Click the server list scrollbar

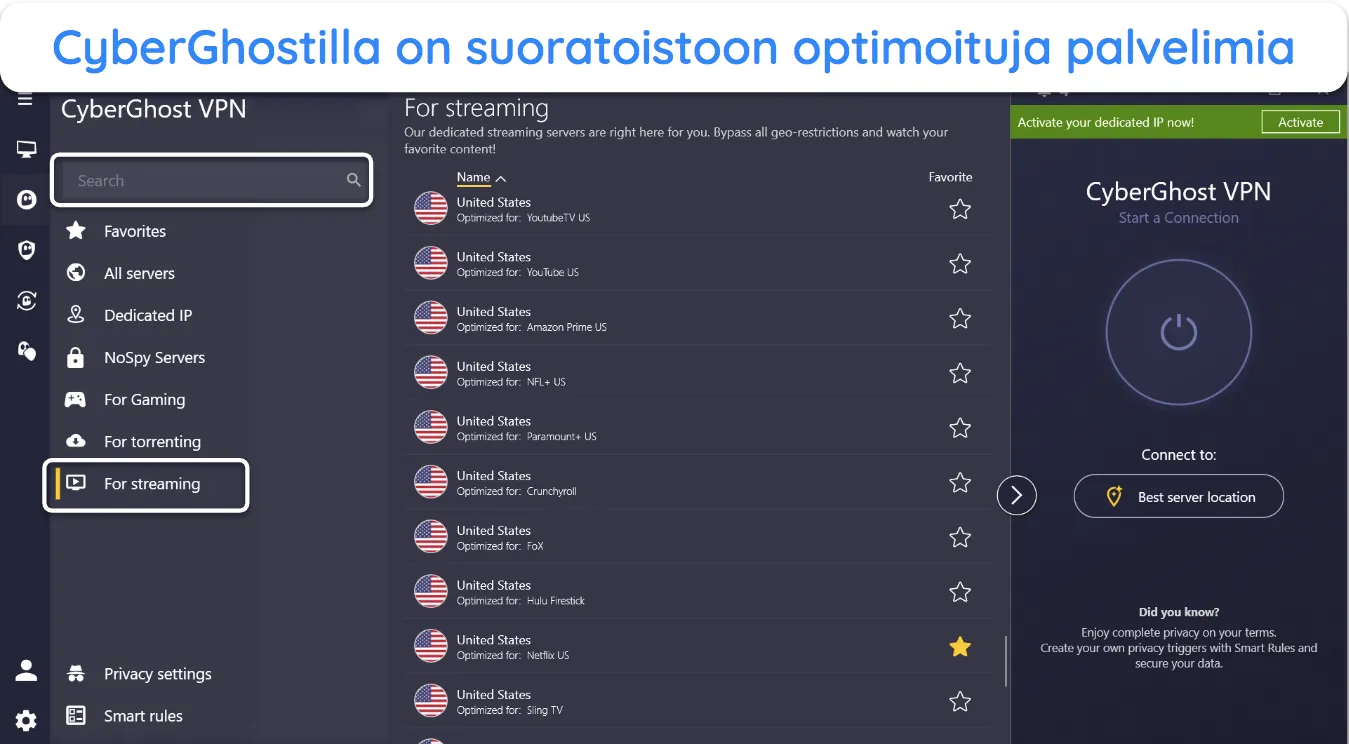coord(1005,662)
